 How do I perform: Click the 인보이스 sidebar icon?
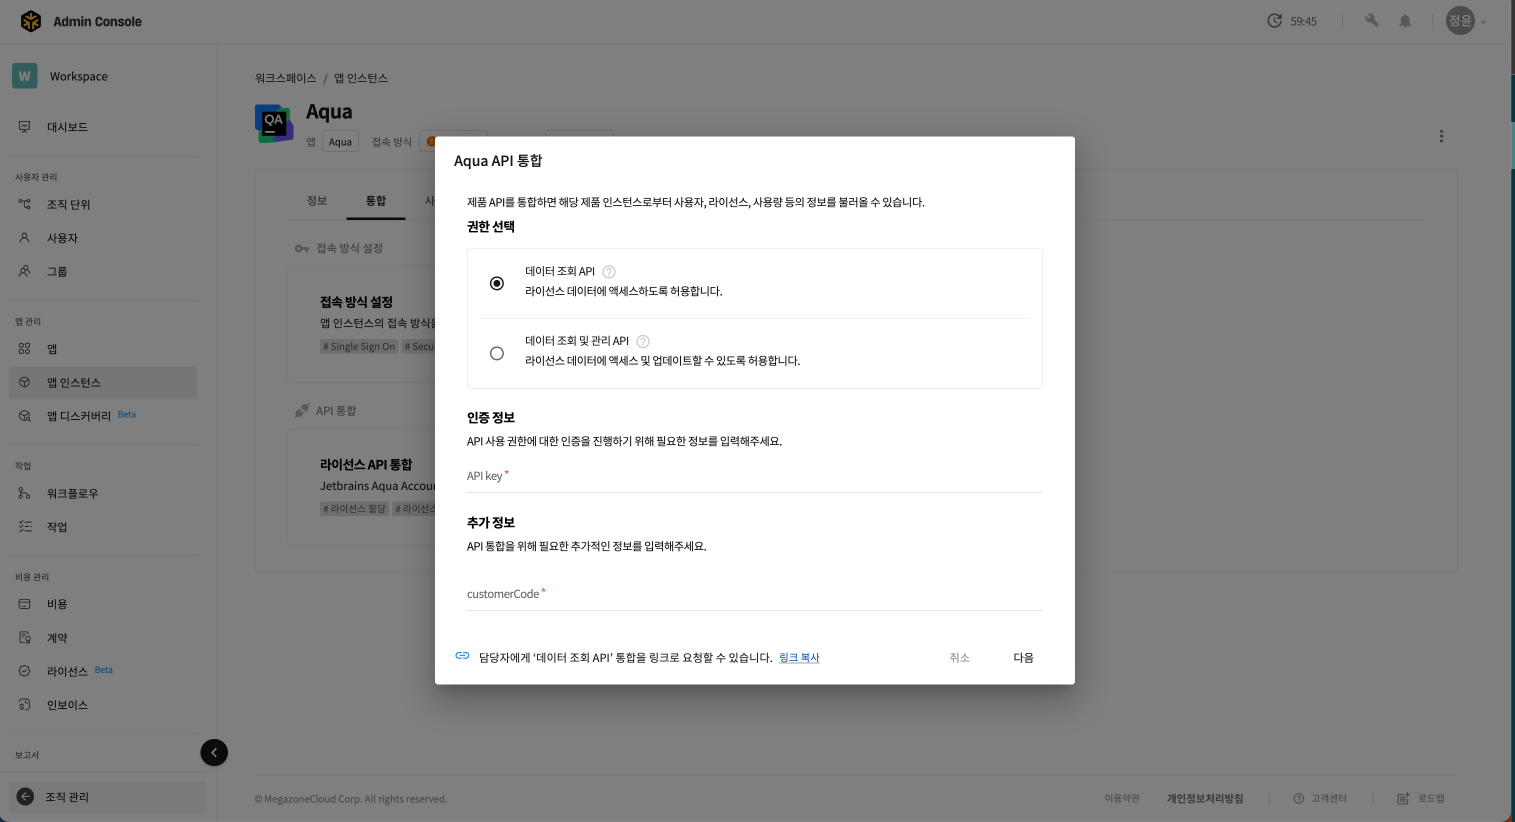25,705
